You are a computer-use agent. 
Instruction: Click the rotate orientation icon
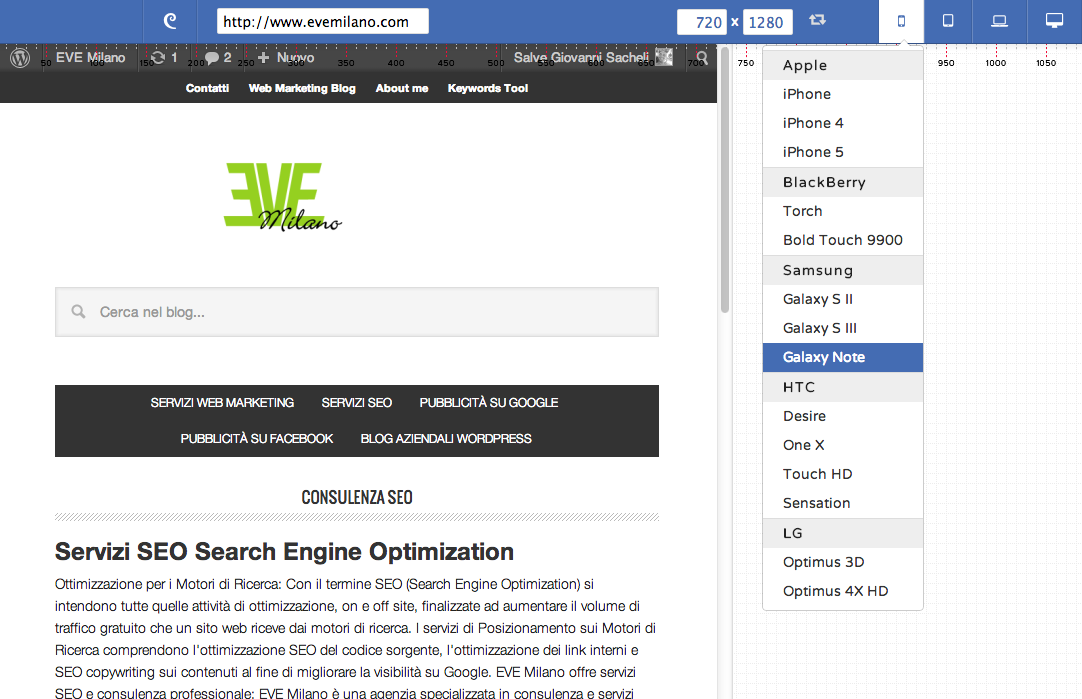tap(817, 20)
